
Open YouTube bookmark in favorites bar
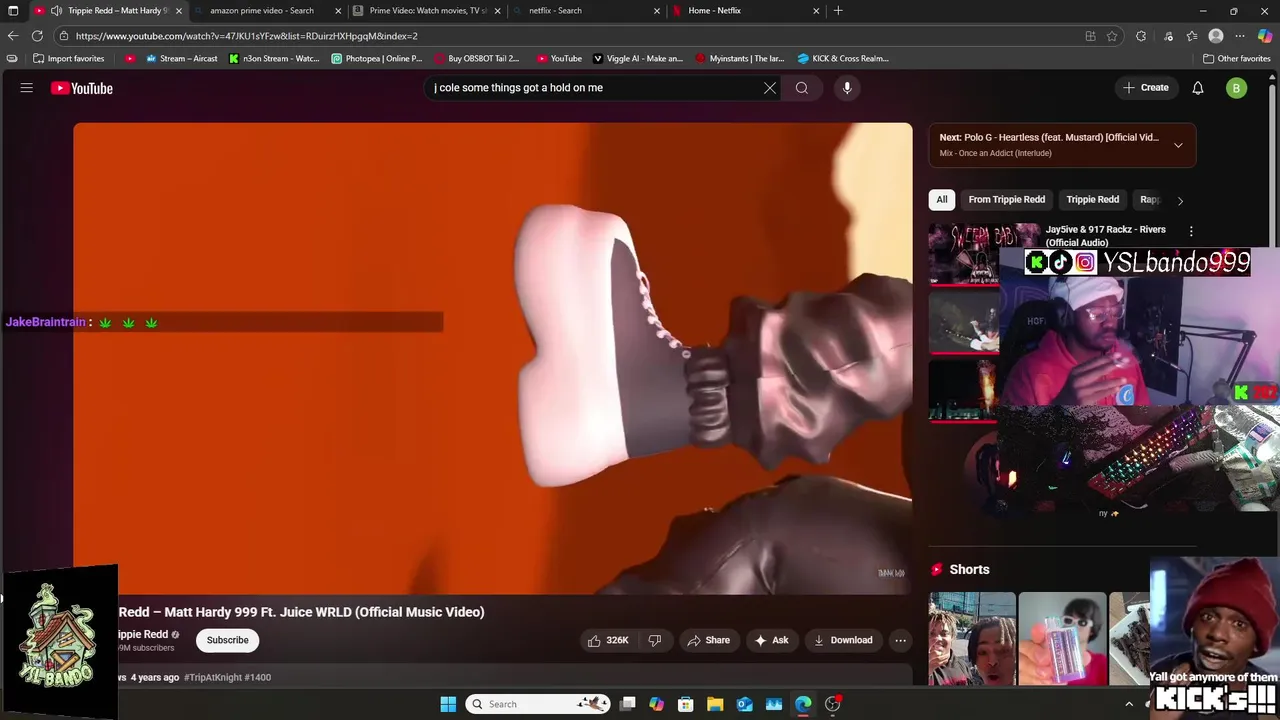click(x=559, y=58)
